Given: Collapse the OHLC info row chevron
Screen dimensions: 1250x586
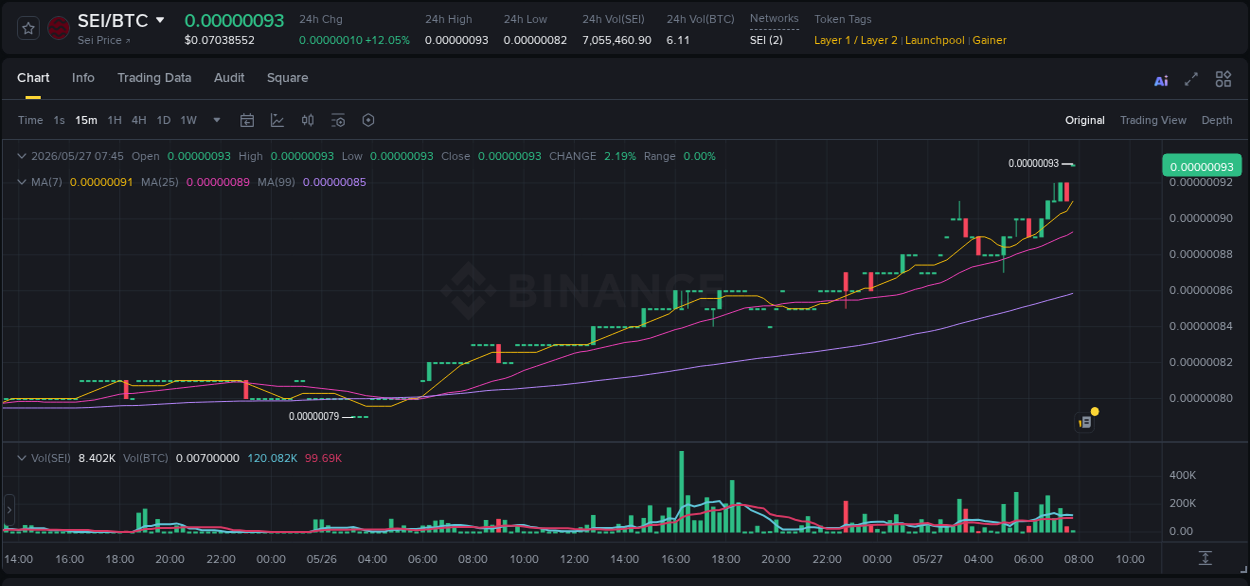Looking at the screenshot, I should coord(21,156).
